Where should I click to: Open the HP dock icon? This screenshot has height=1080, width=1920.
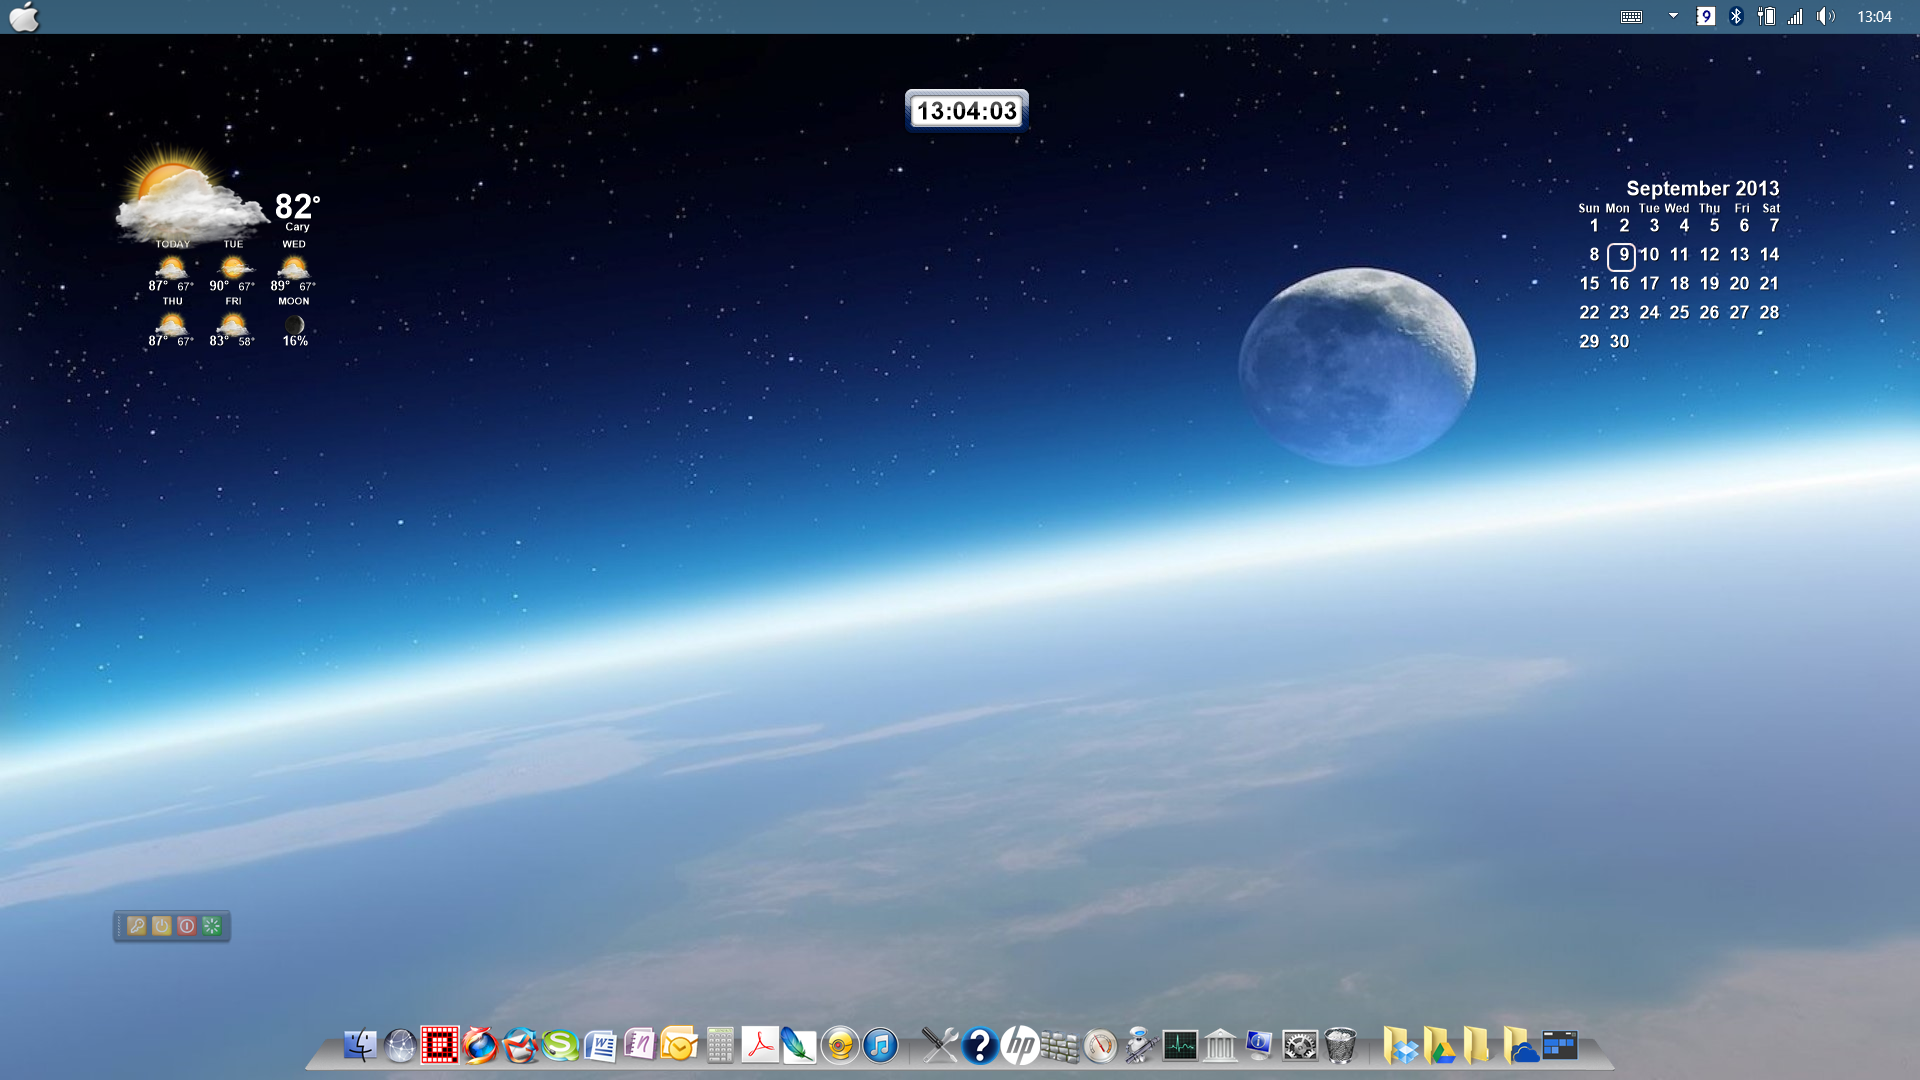tap(1020, 1046)
